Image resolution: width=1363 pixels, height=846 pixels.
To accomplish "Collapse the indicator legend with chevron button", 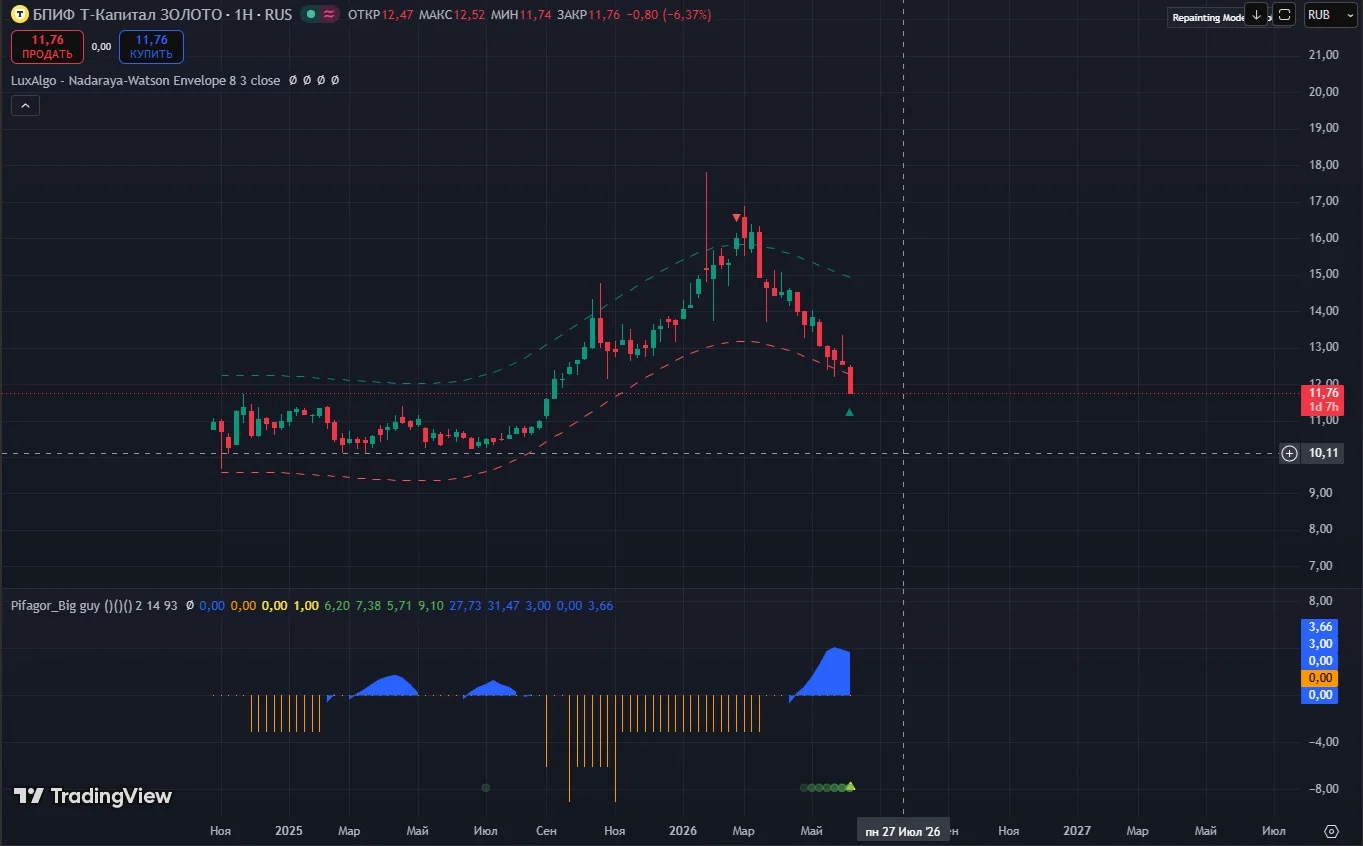I will click(25, 105).
